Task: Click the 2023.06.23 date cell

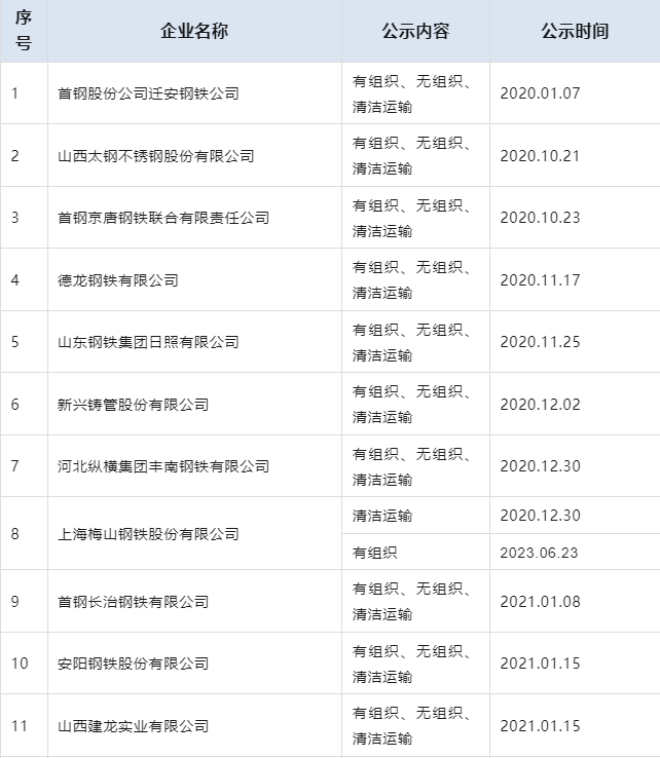Action: coord(540,552)
